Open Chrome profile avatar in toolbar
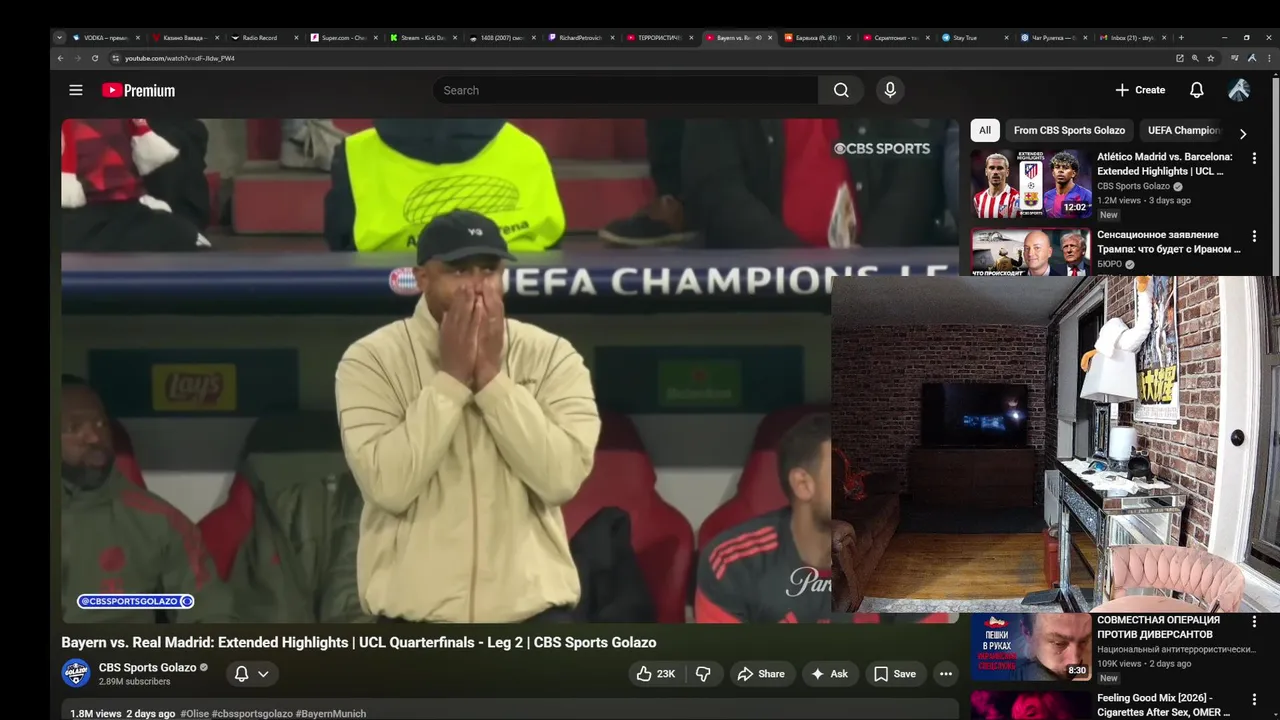1280x720 pixels. coord(1251,58)
